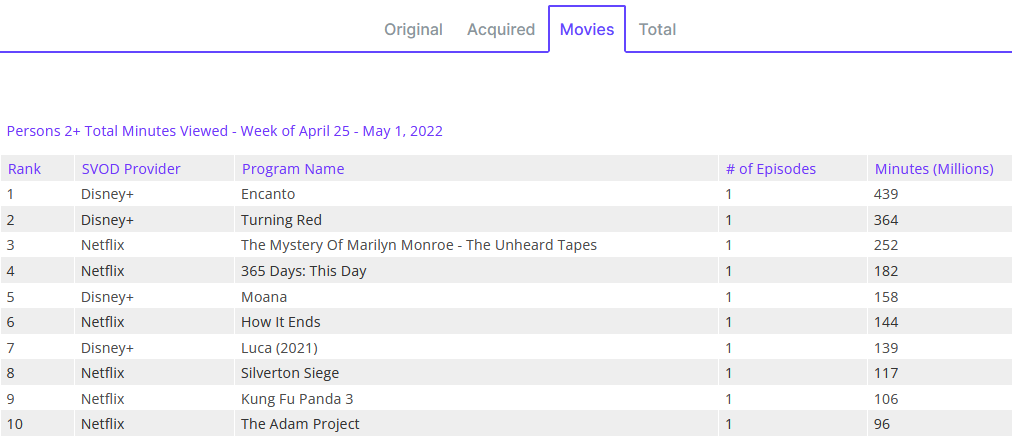Select the Silverton Siege row
Viewport: 1012px width, 441px height.
pos(290,373)
